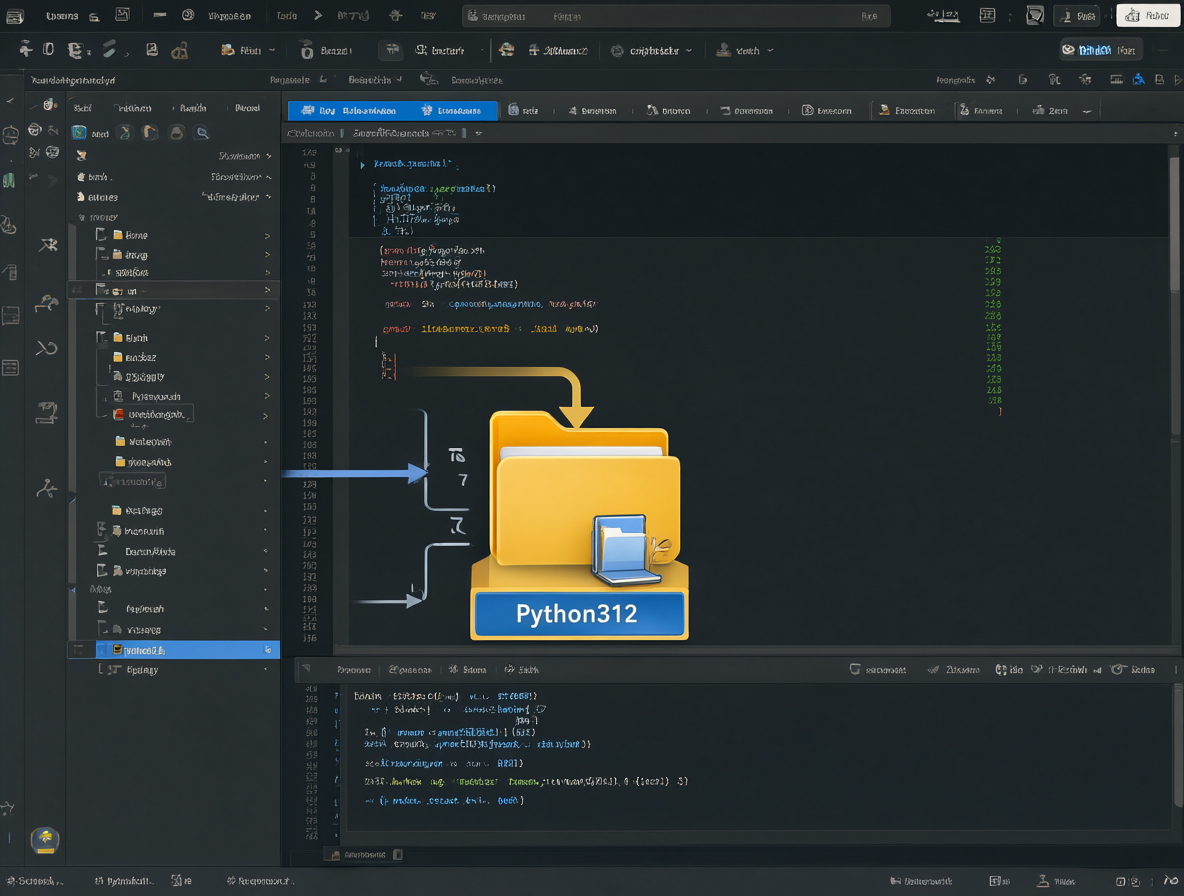
Task: Focus the wide search field in the title bar
Action: (x=676, y=16)
